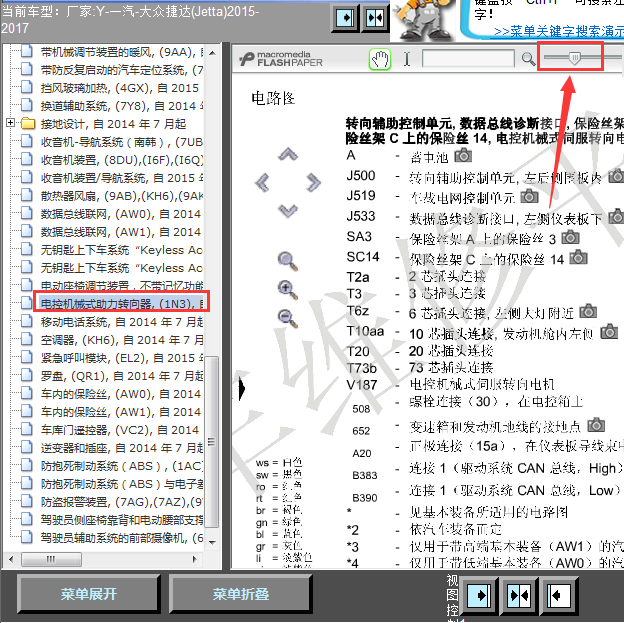
Task: Select 电控机械式助力转向器 (1N3) tree item
Action: pos(122,304)
